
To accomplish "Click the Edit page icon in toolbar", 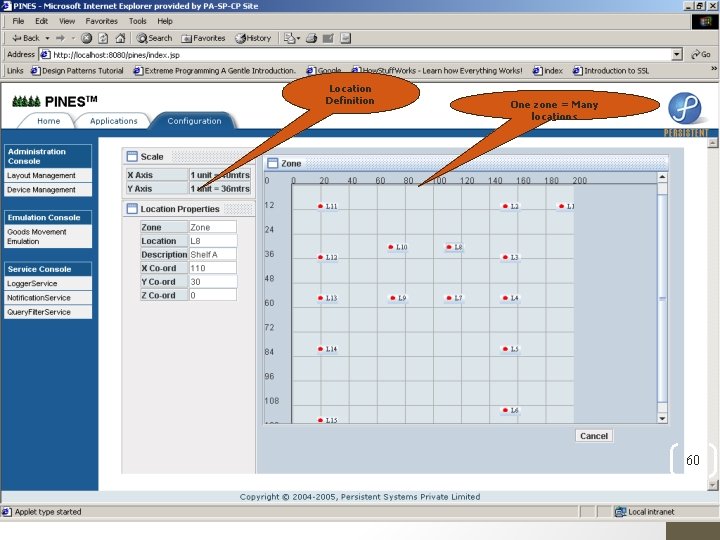I will point(328,38).
